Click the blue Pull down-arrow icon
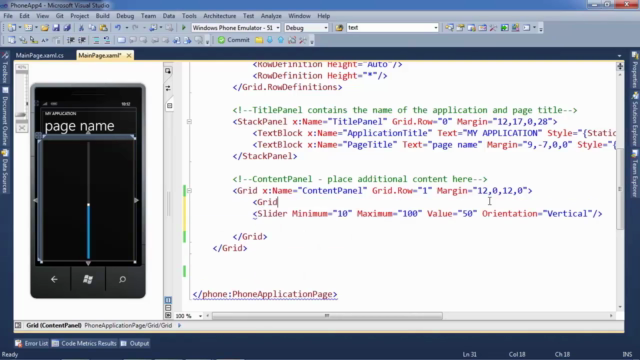Image resolution: width=640 pixels, height=360 pixels. click(270, 40)
